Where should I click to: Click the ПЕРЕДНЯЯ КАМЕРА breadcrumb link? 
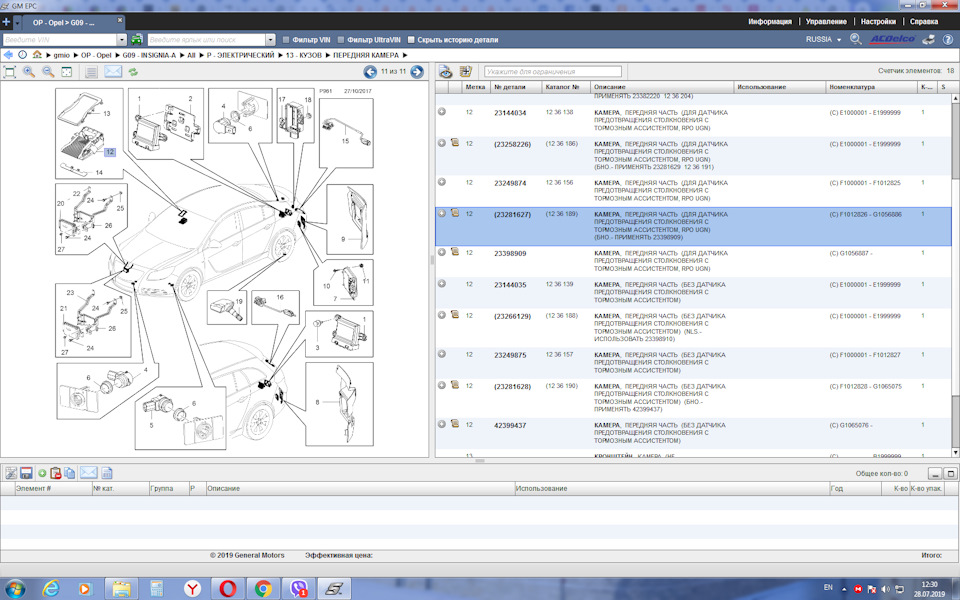(364, 55)
